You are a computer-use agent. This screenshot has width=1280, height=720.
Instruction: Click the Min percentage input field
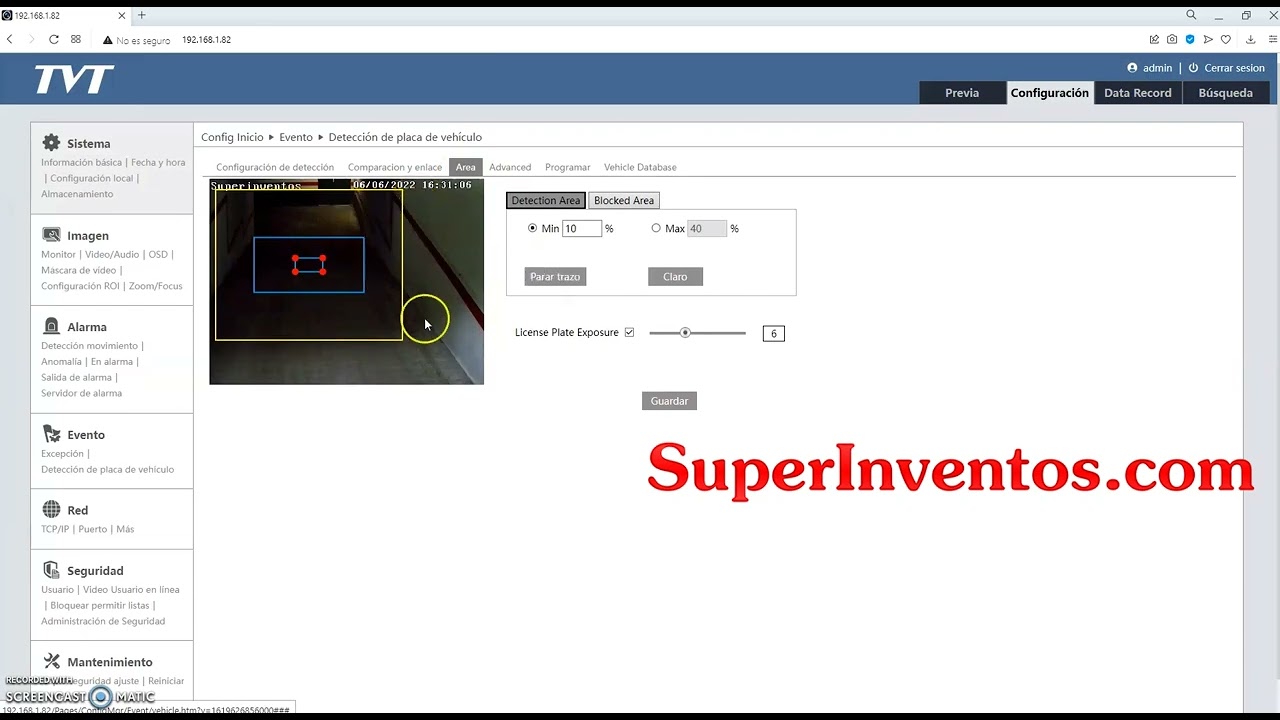[582, 228]
